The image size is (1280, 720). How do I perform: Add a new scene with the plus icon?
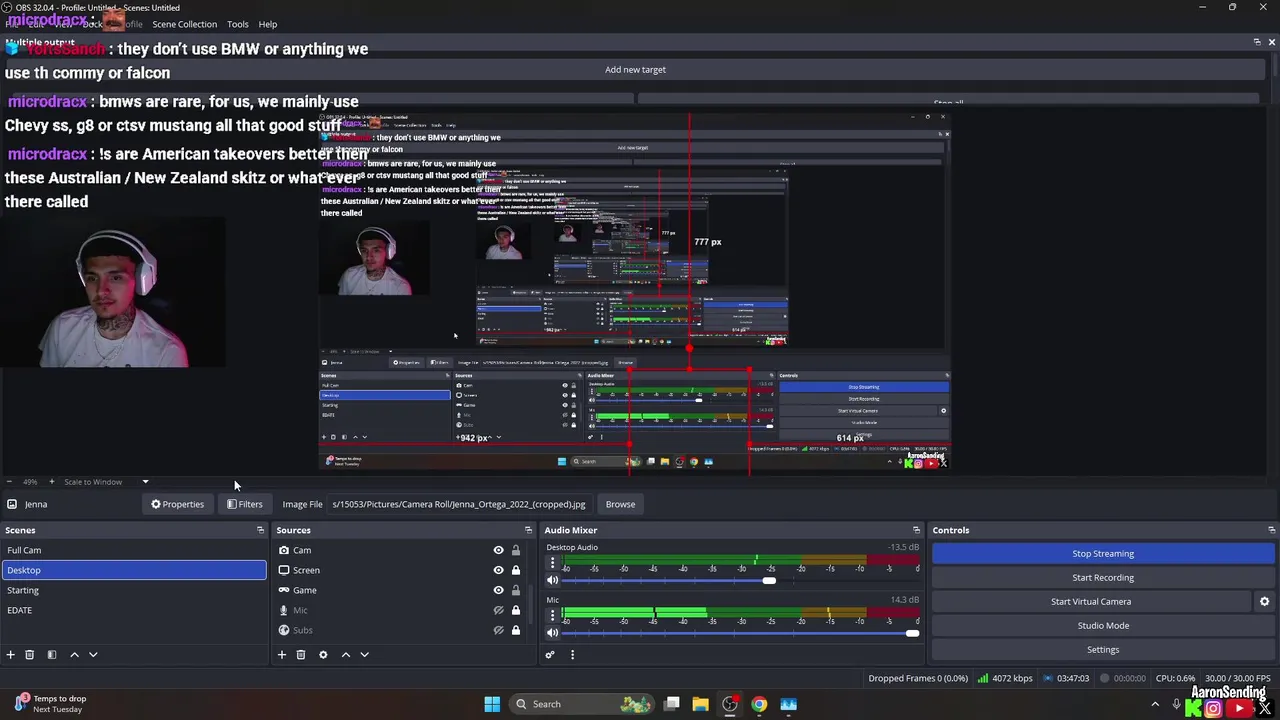click(10, 655)
